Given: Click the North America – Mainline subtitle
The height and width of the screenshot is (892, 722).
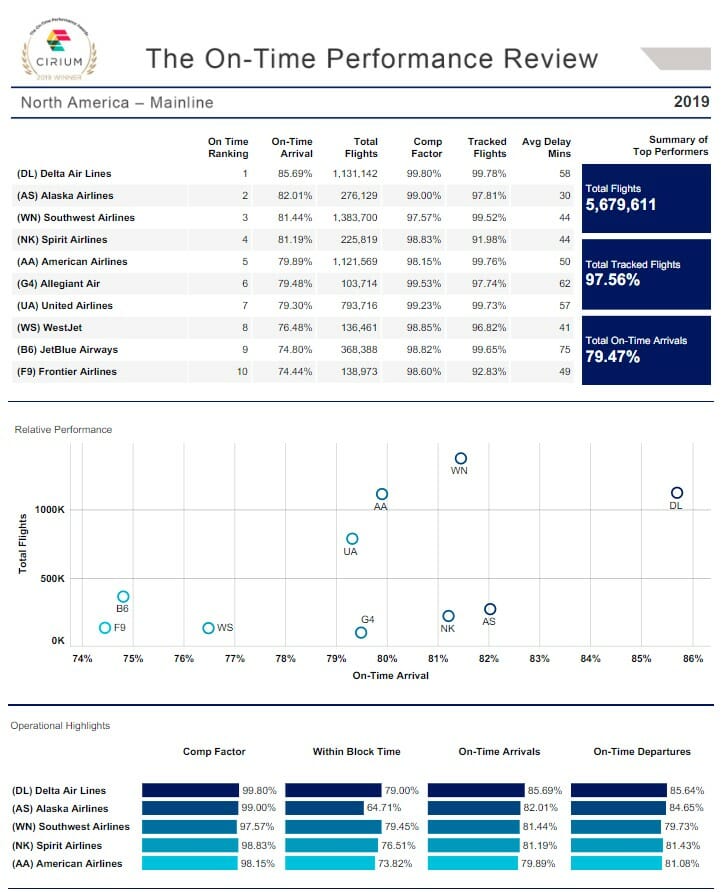Looking at the screenshot, I should pyautogui.click(x=117, y=102).
